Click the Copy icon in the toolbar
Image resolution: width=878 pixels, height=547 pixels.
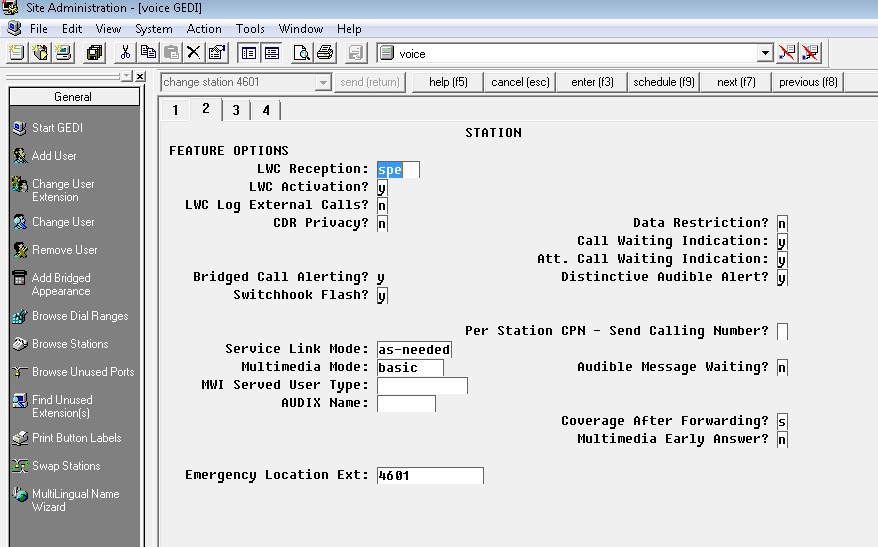coord(148,53)
